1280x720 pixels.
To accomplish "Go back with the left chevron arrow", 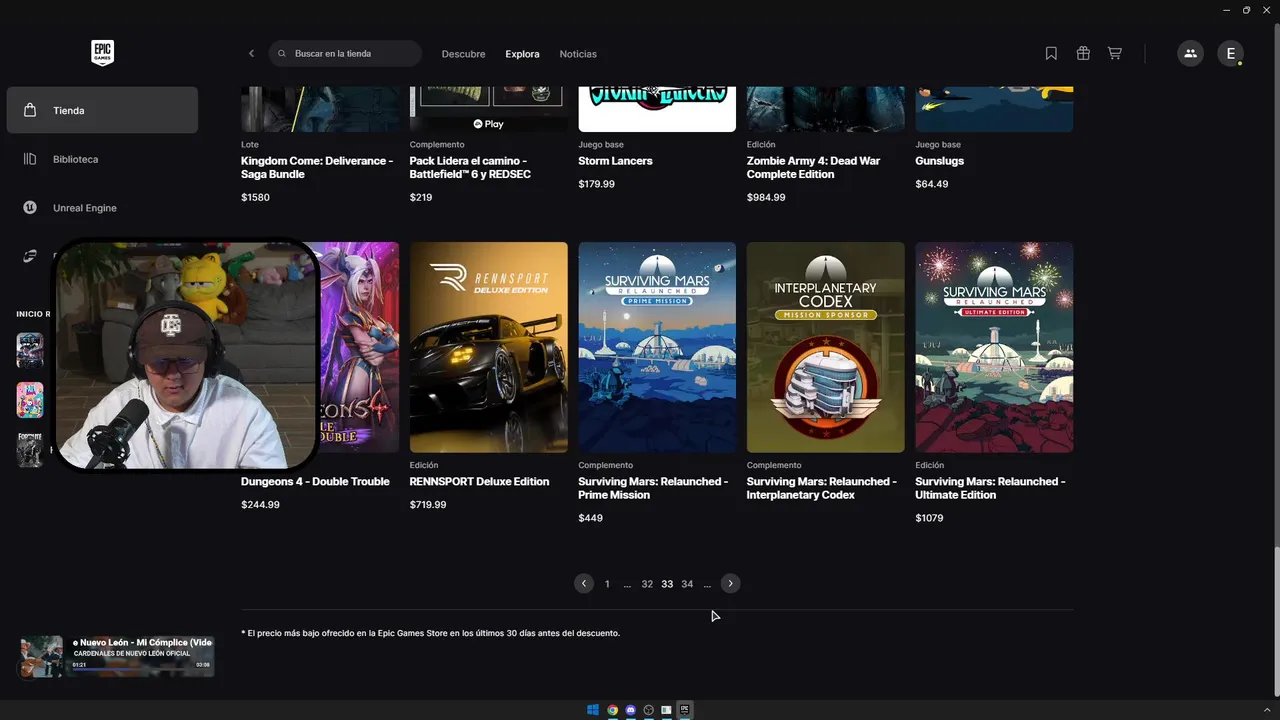I will (251, 54).
